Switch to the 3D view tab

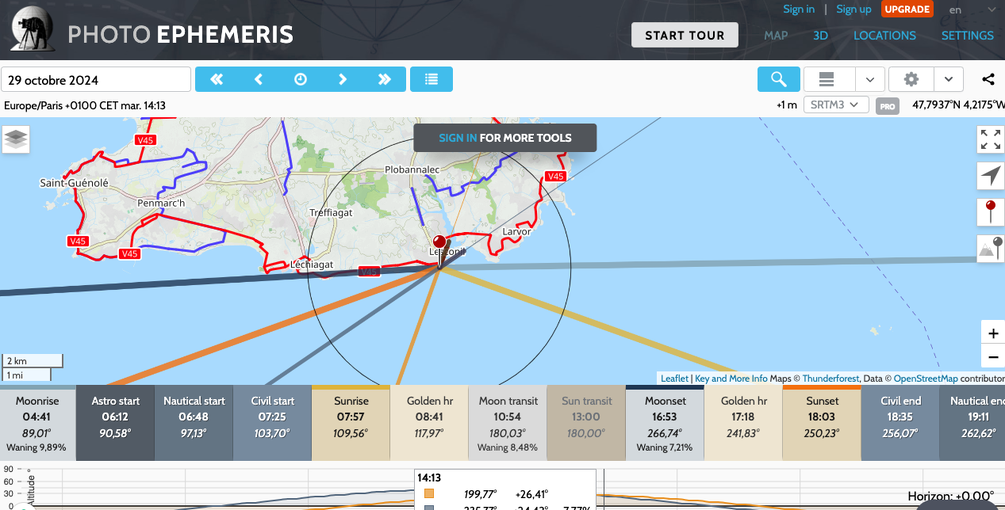820,36
